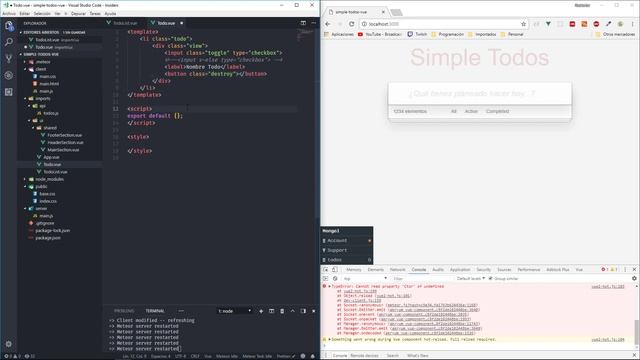Open the Ayuda menu in VS Code

click(110, 13)
